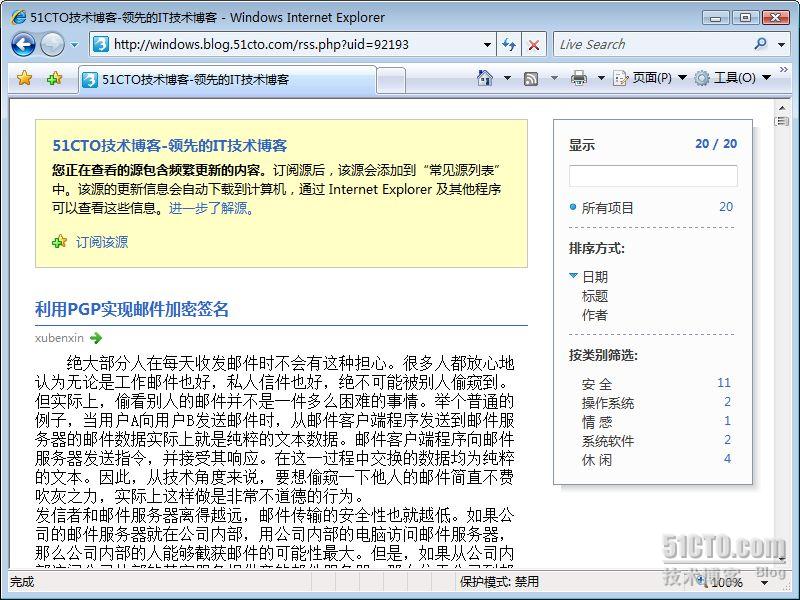Select 所有项目 in the sidebar
This screenshot has width=800, height=600.
[x=608, y=208]
